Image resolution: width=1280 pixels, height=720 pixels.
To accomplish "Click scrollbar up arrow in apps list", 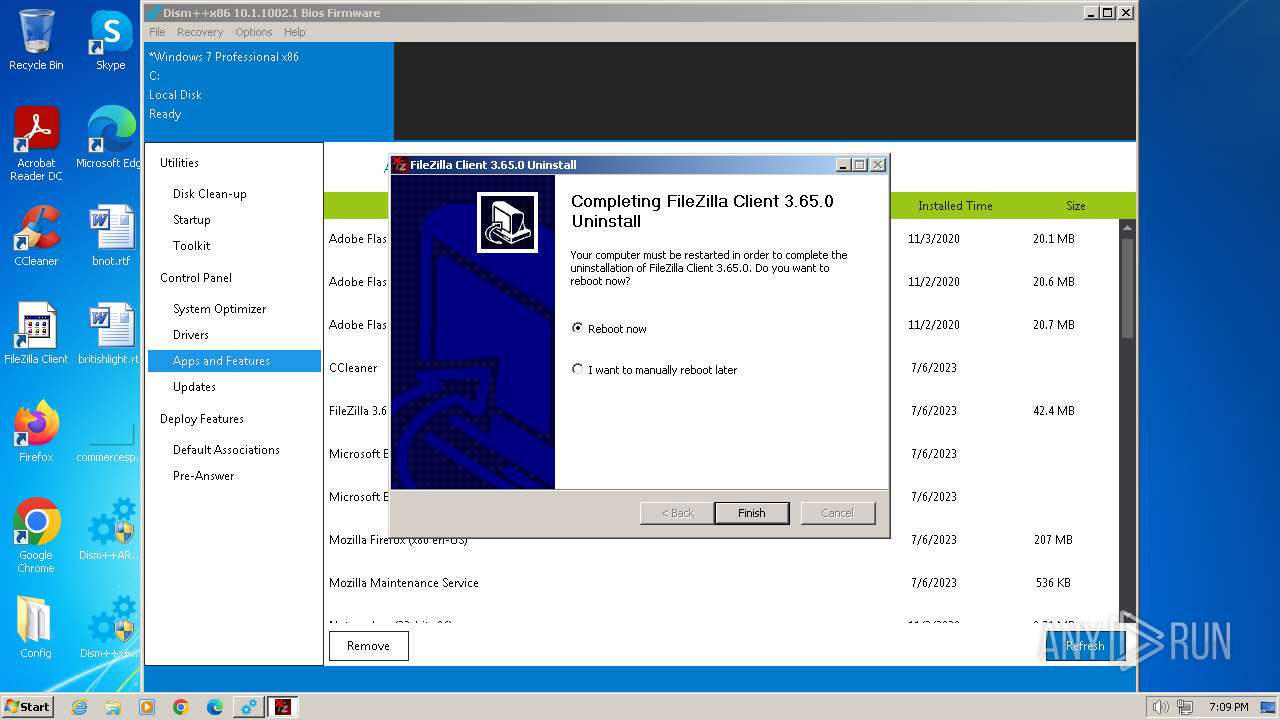I will 1127,227.
